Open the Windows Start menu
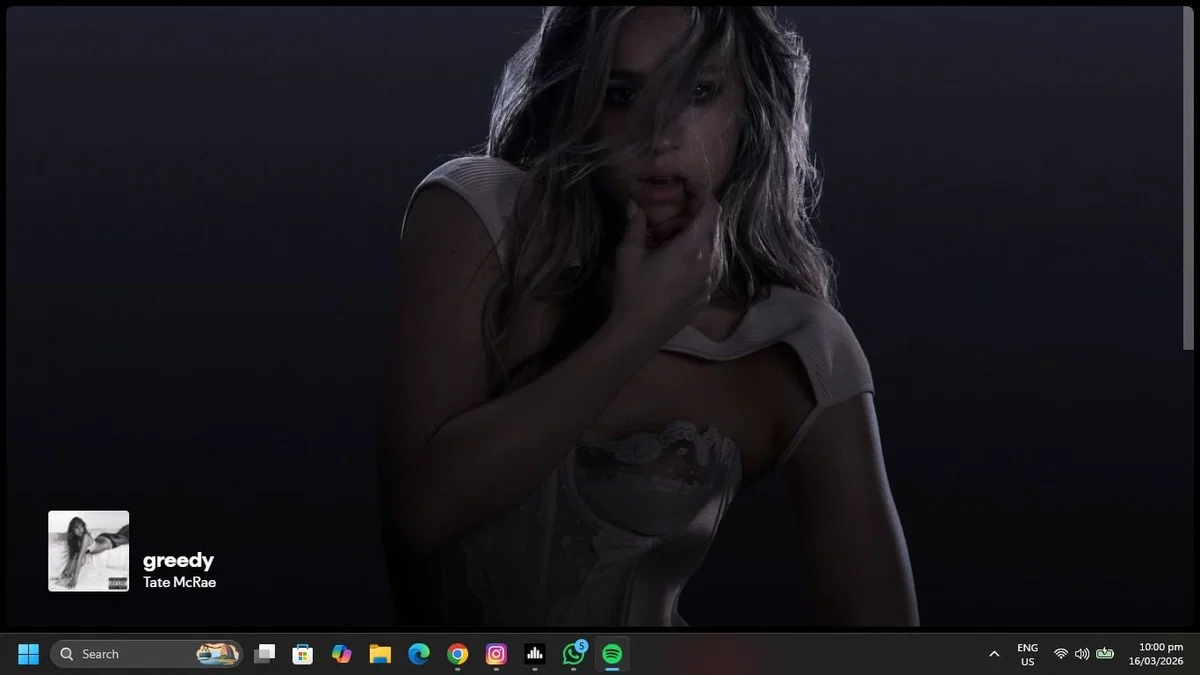Viewport: 1200px width, 675px height. tap(28, 654)
